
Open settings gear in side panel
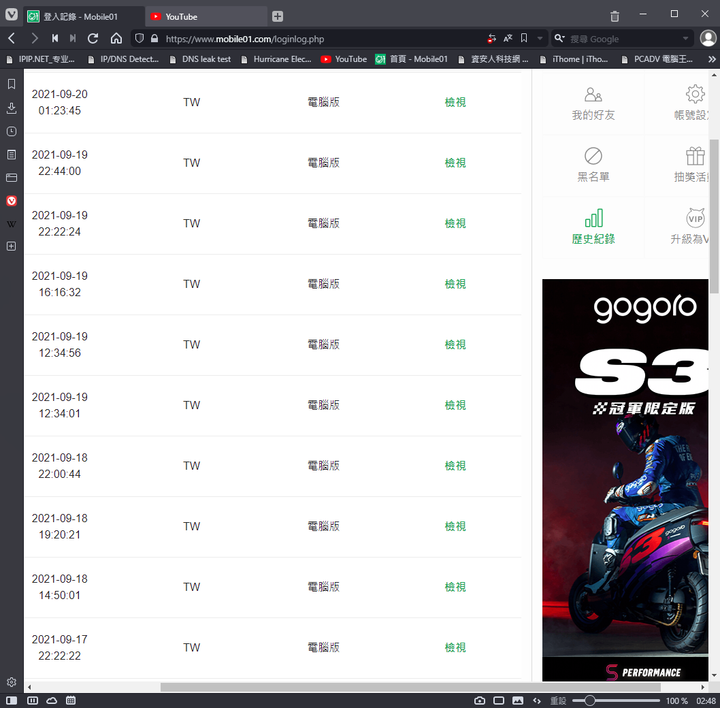(x=11, y=682)
